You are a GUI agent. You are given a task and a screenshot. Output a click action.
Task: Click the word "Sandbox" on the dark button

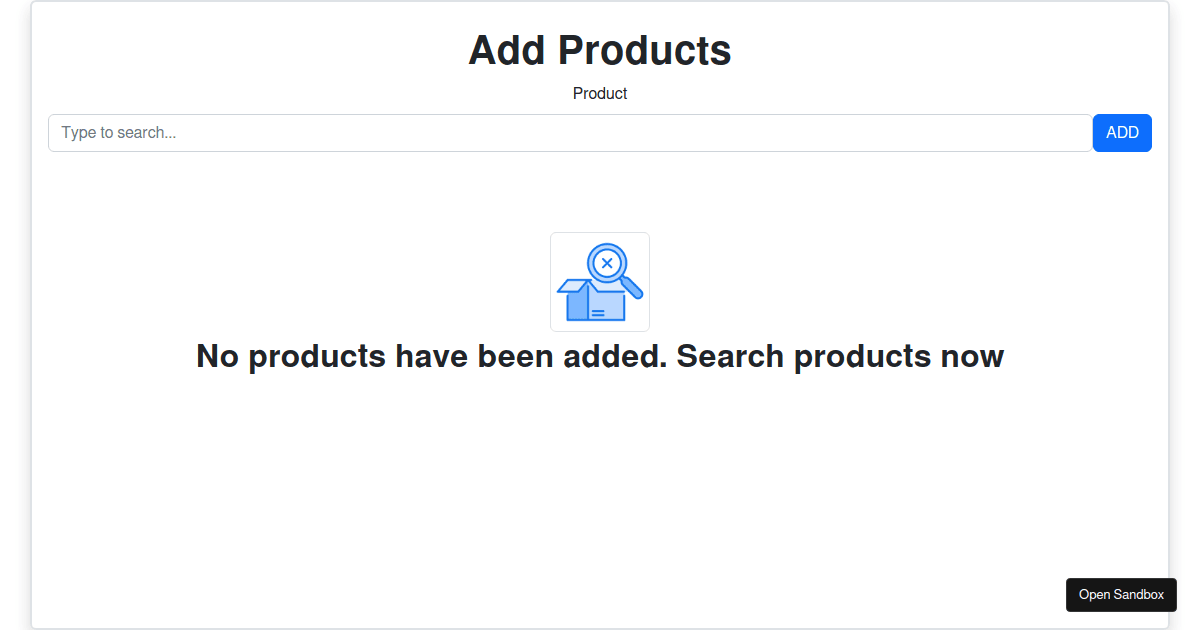coord(1140,595)
